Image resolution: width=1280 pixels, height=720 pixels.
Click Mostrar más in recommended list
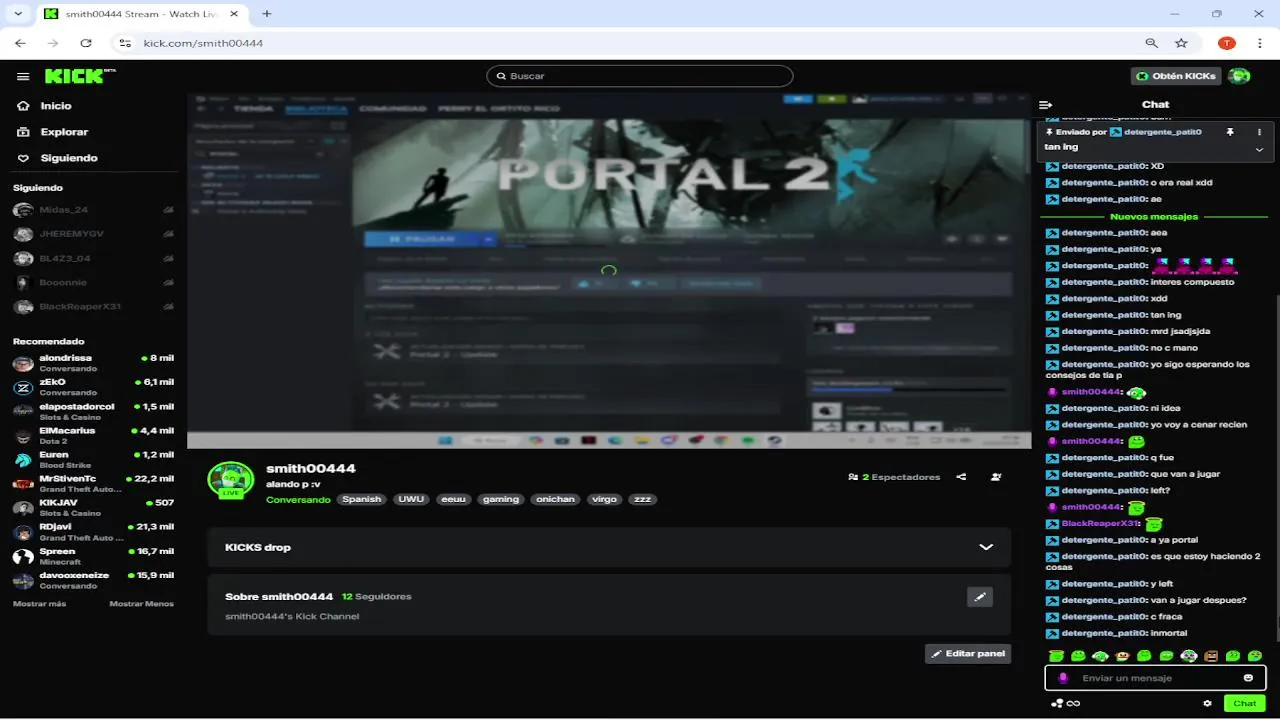tap(39, 604)
